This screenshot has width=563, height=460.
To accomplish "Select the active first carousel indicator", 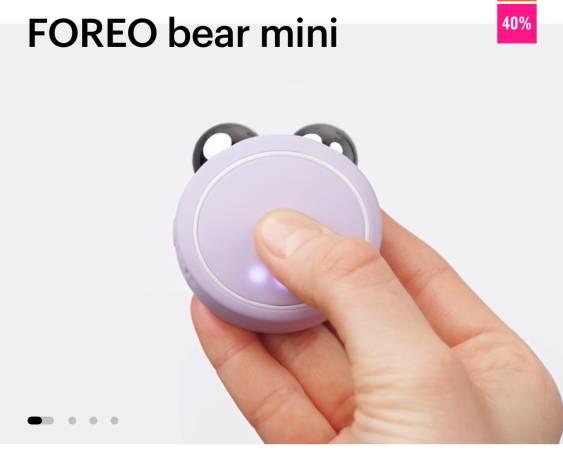I will (41, 420).
